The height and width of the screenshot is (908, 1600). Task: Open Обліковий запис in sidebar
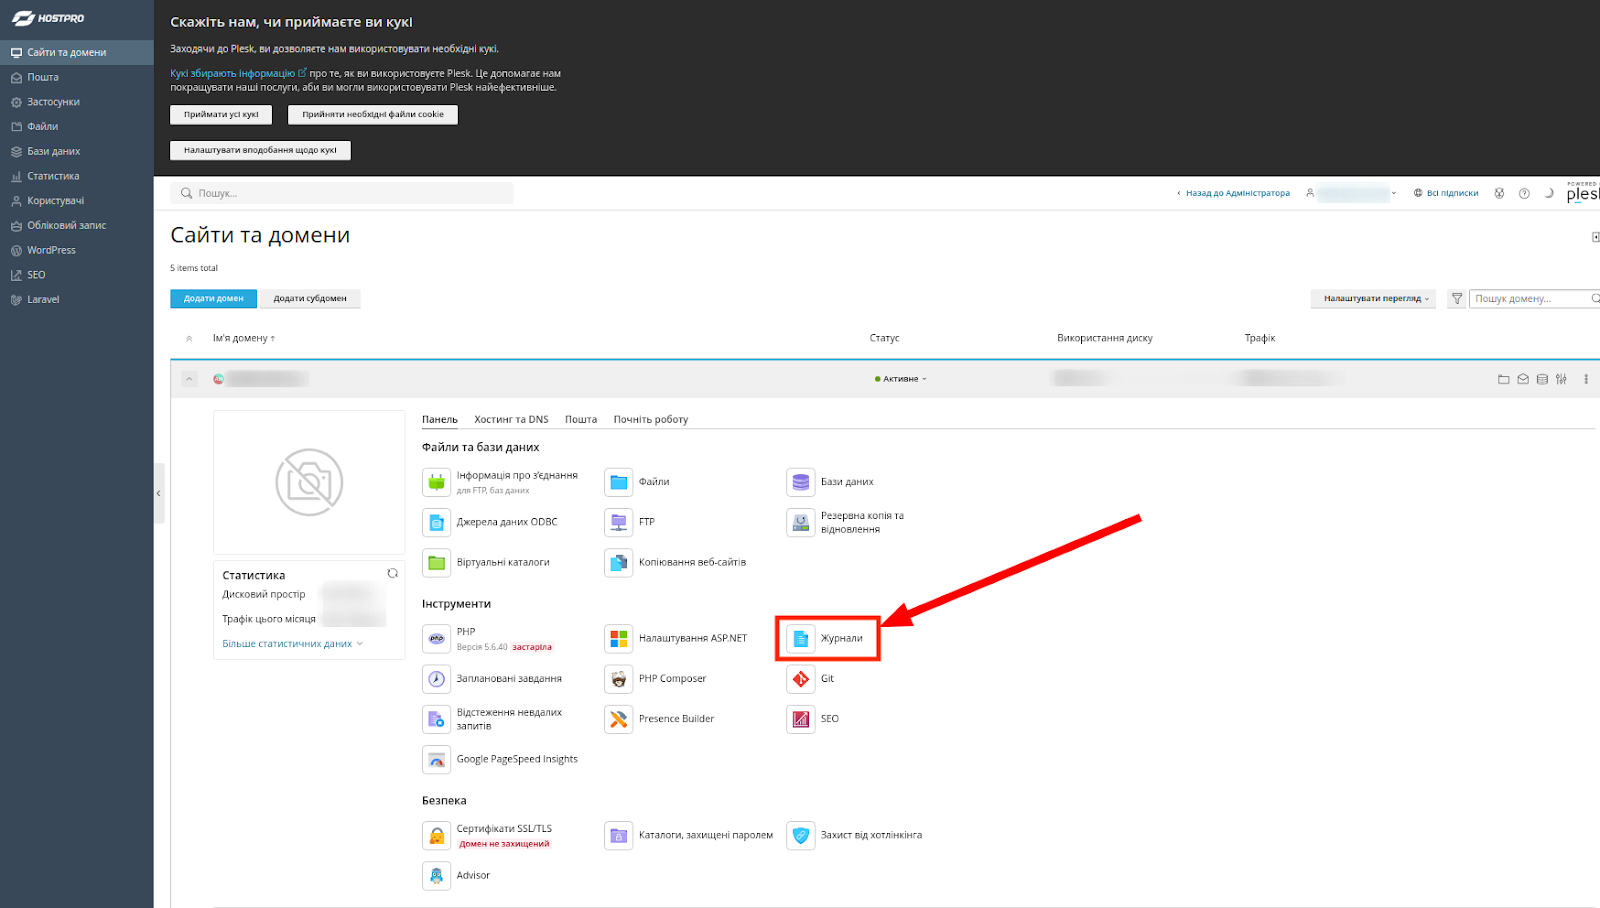[77, 225]
